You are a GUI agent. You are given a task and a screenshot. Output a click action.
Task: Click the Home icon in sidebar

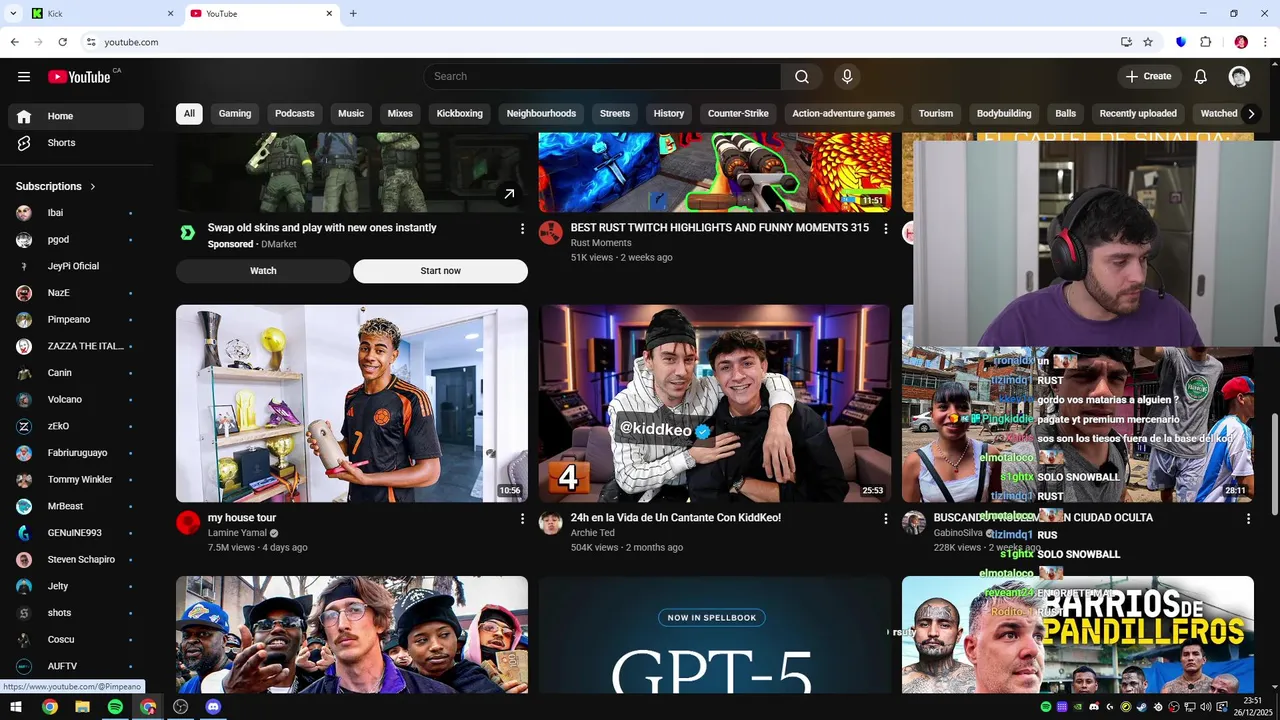click(24, 116)
